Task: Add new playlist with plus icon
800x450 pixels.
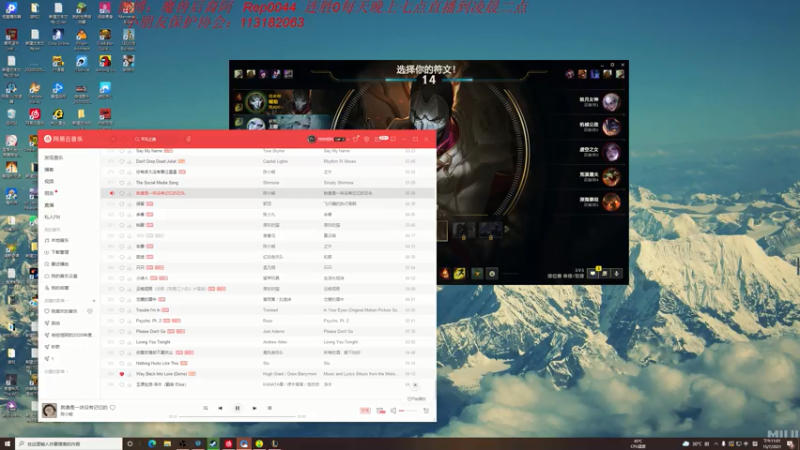Action: (x=94, y=301)
